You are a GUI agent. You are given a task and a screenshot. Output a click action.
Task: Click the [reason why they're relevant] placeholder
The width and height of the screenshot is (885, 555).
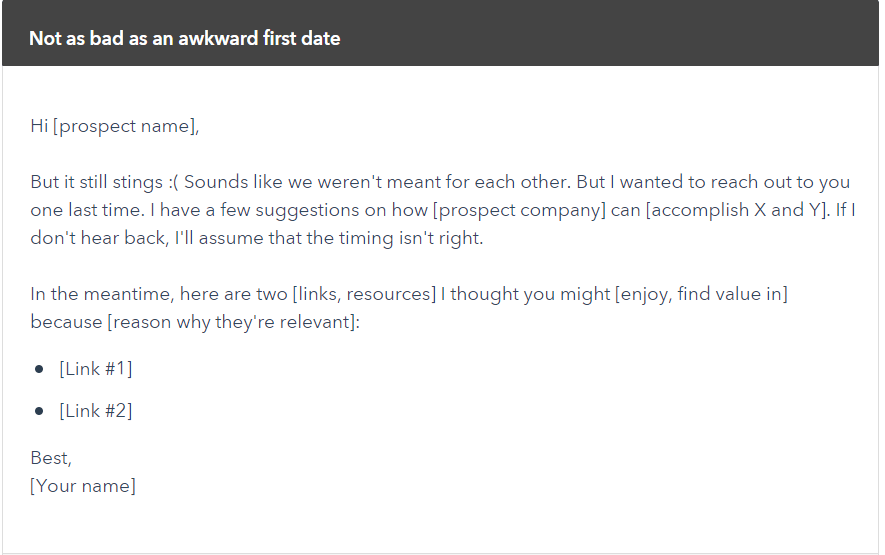(231, 322)
